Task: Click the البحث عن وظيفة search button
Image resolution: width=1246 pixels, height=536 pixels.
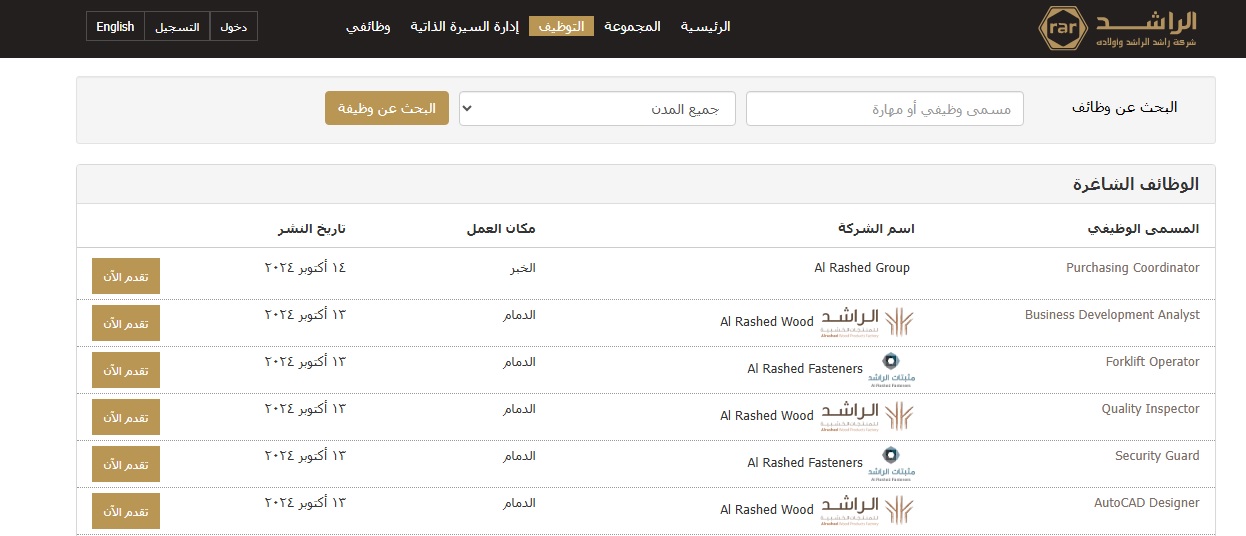Action: [x=387, y=109]
